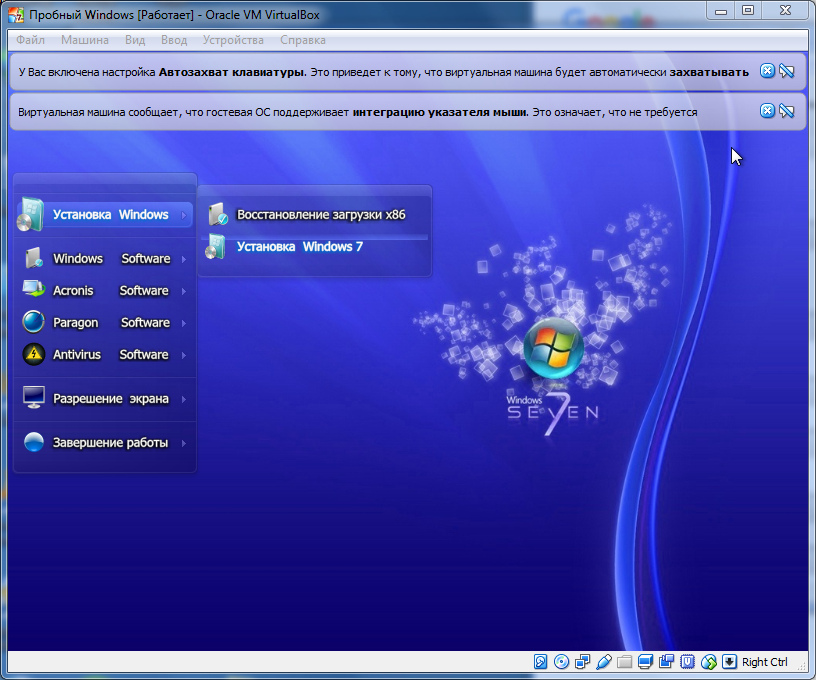Viewport: 816px width, 680px height.
Task: Open the Устройства menu
Action: click(x=233, y=40)
